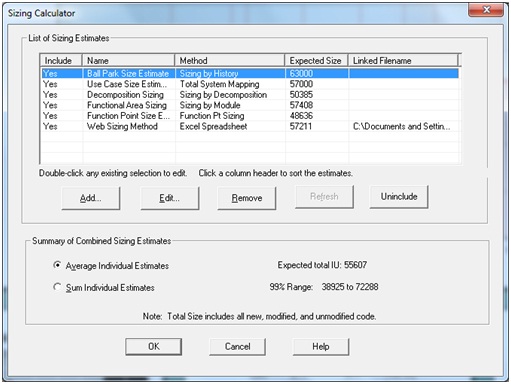Click the Total System Mapping method cell
The height and width of the screenshot is (384, 511).
pos(219,84)
